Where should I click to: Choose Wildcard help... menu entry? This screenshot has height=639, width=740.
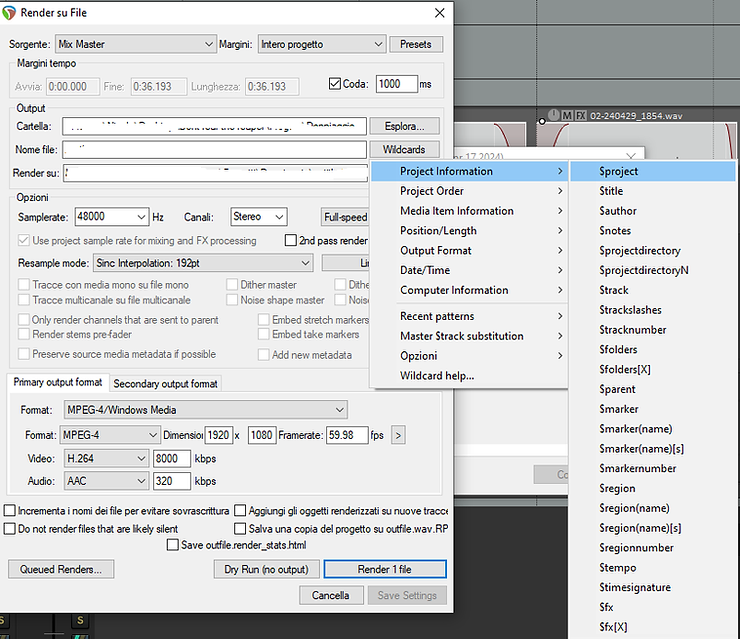point(470,376)
